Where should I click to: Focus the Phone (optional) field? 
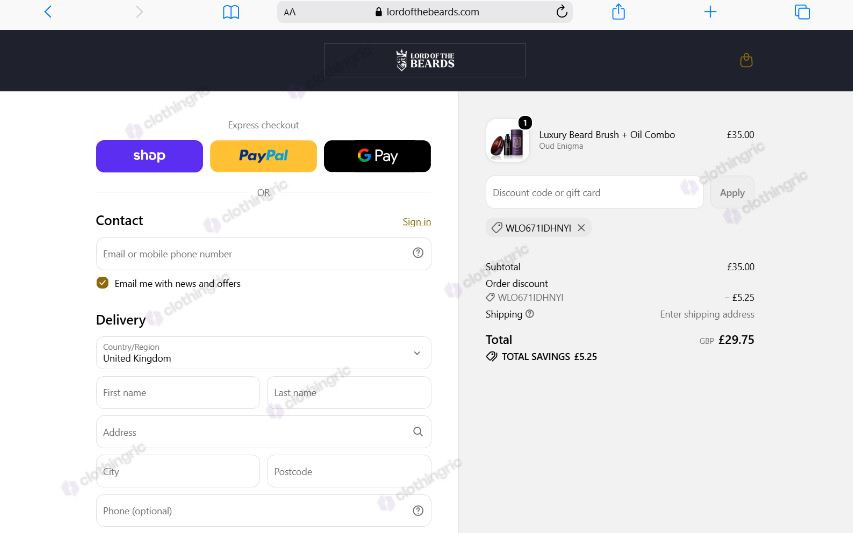coord(264,511)
